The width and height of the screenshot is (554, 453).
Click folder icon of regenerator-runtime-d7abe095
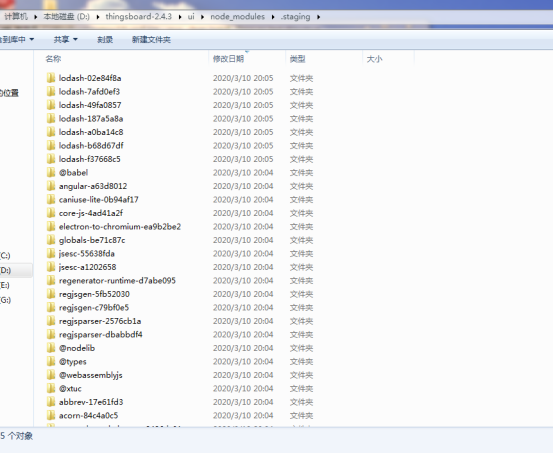point(51,280)
